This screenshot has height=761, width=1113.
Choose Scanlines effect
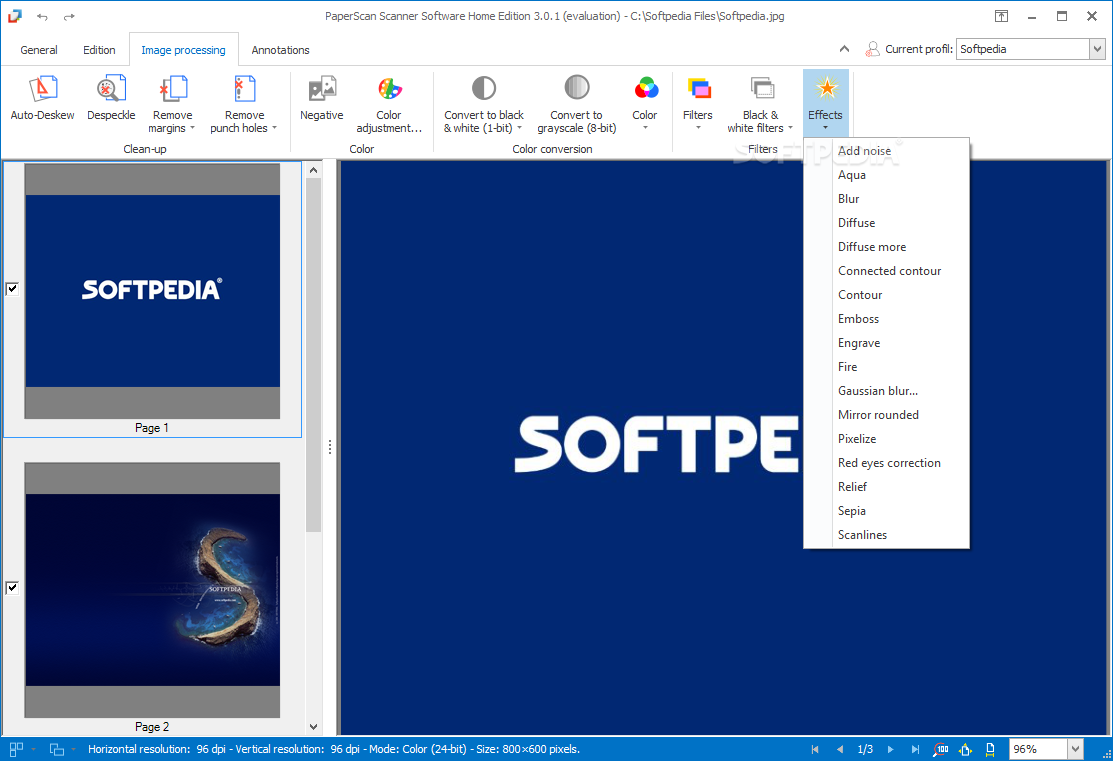887,535
